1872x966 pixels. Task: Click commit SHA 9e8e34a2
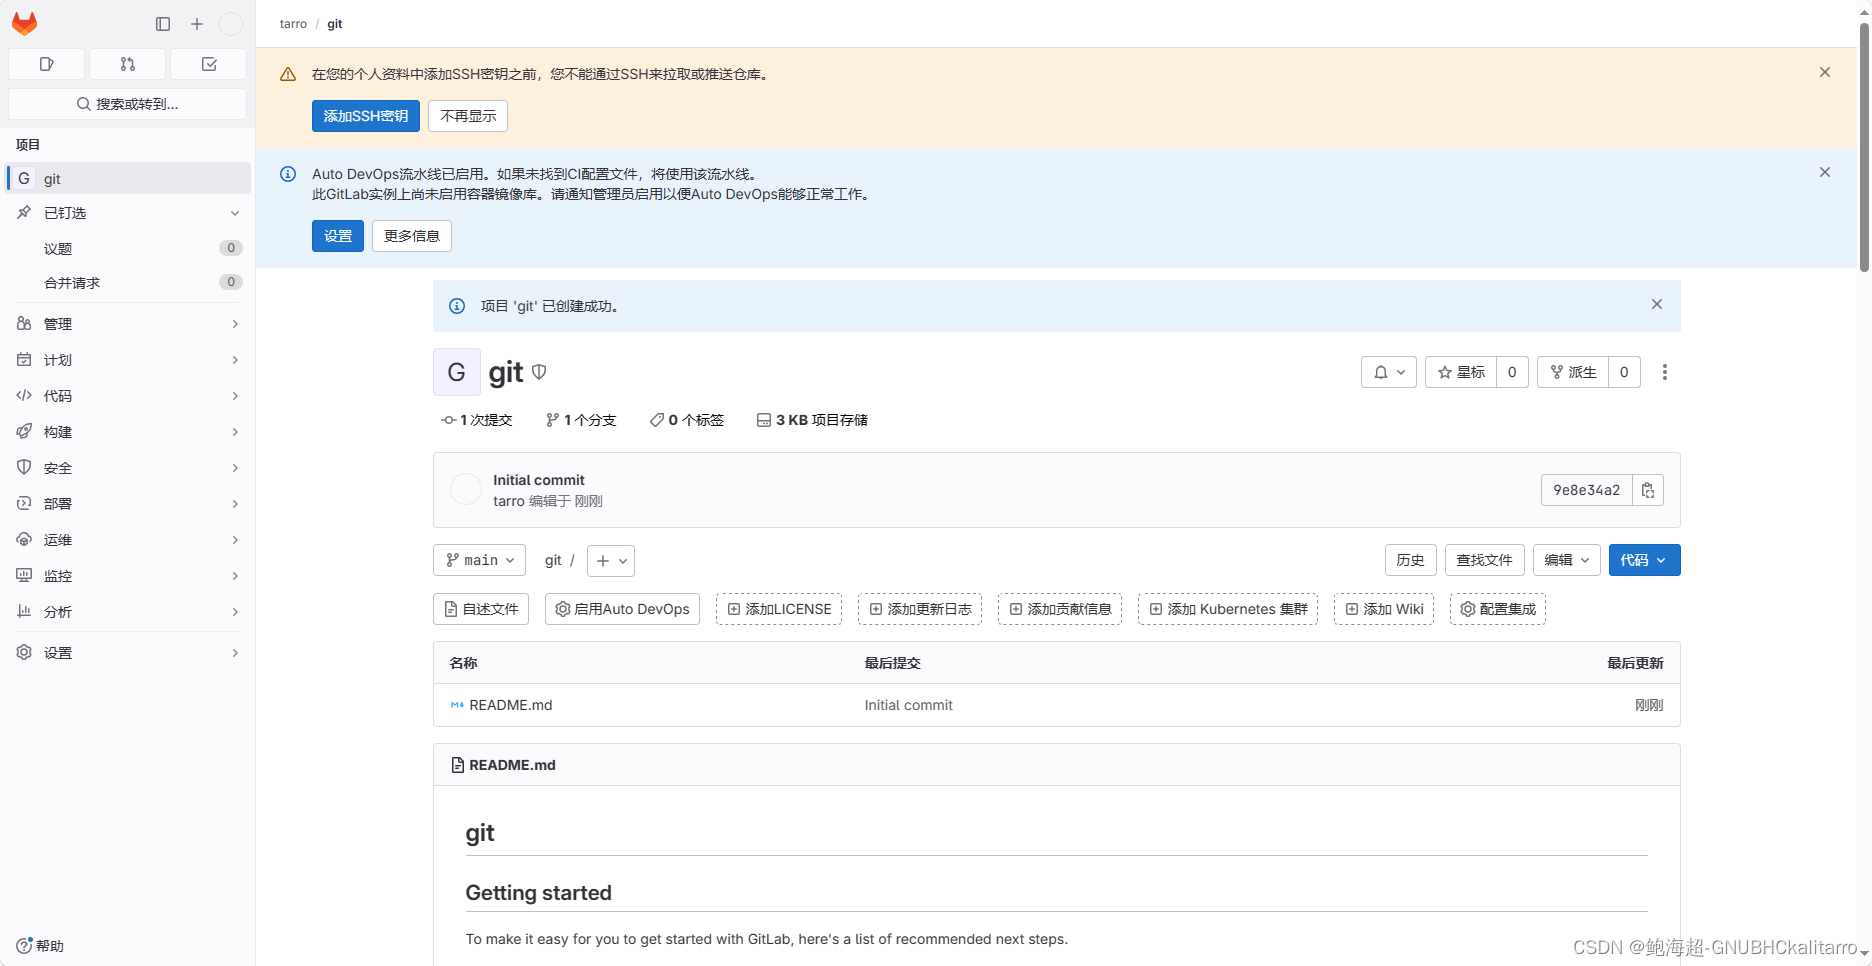point(1586,490)
